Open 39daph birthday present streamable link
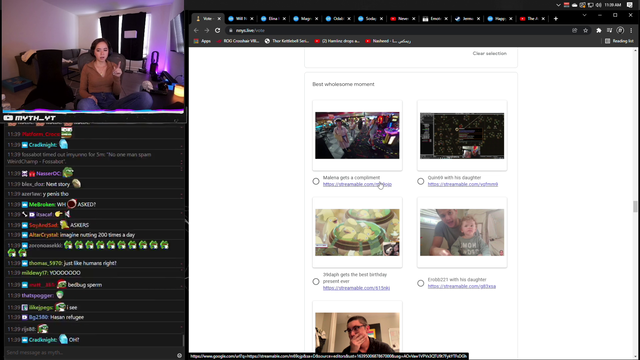The image size is (640, 360). coord(356,288)
